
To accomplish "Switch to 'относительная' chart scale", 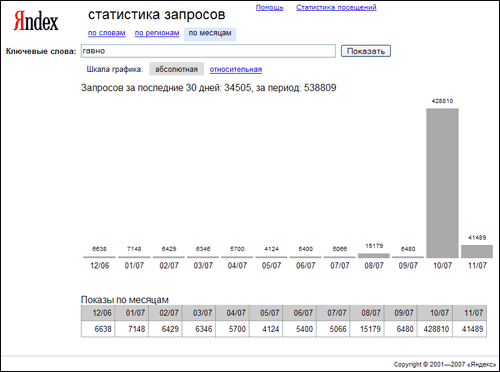I will tap(236, 69).
